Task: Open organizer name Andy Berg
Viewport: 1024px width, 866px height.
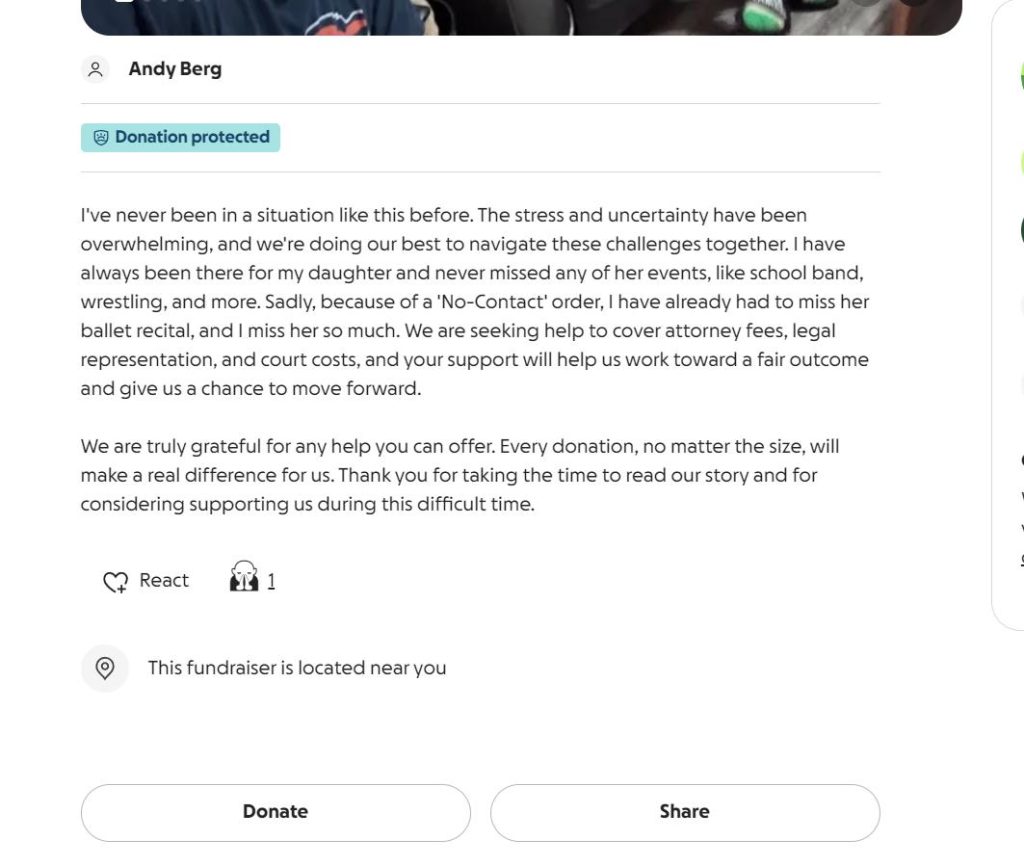Action: pyautogui.click(x=175, y=69)
